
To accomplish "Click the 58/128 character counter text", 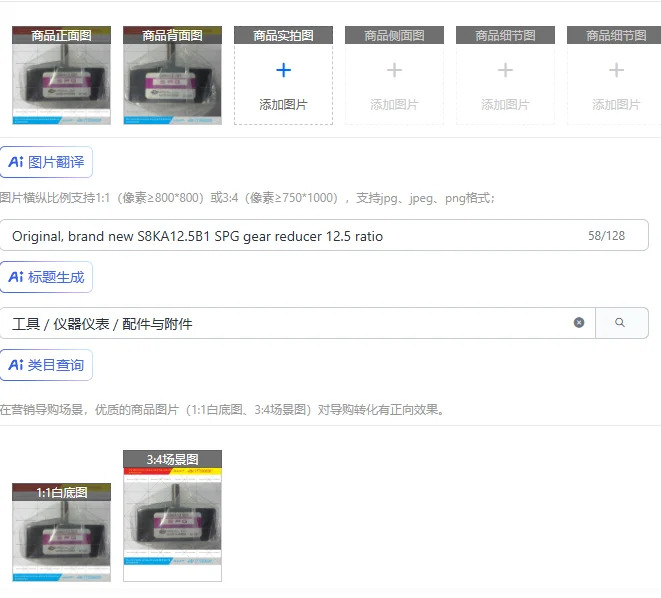I will (x=607, y=236).
